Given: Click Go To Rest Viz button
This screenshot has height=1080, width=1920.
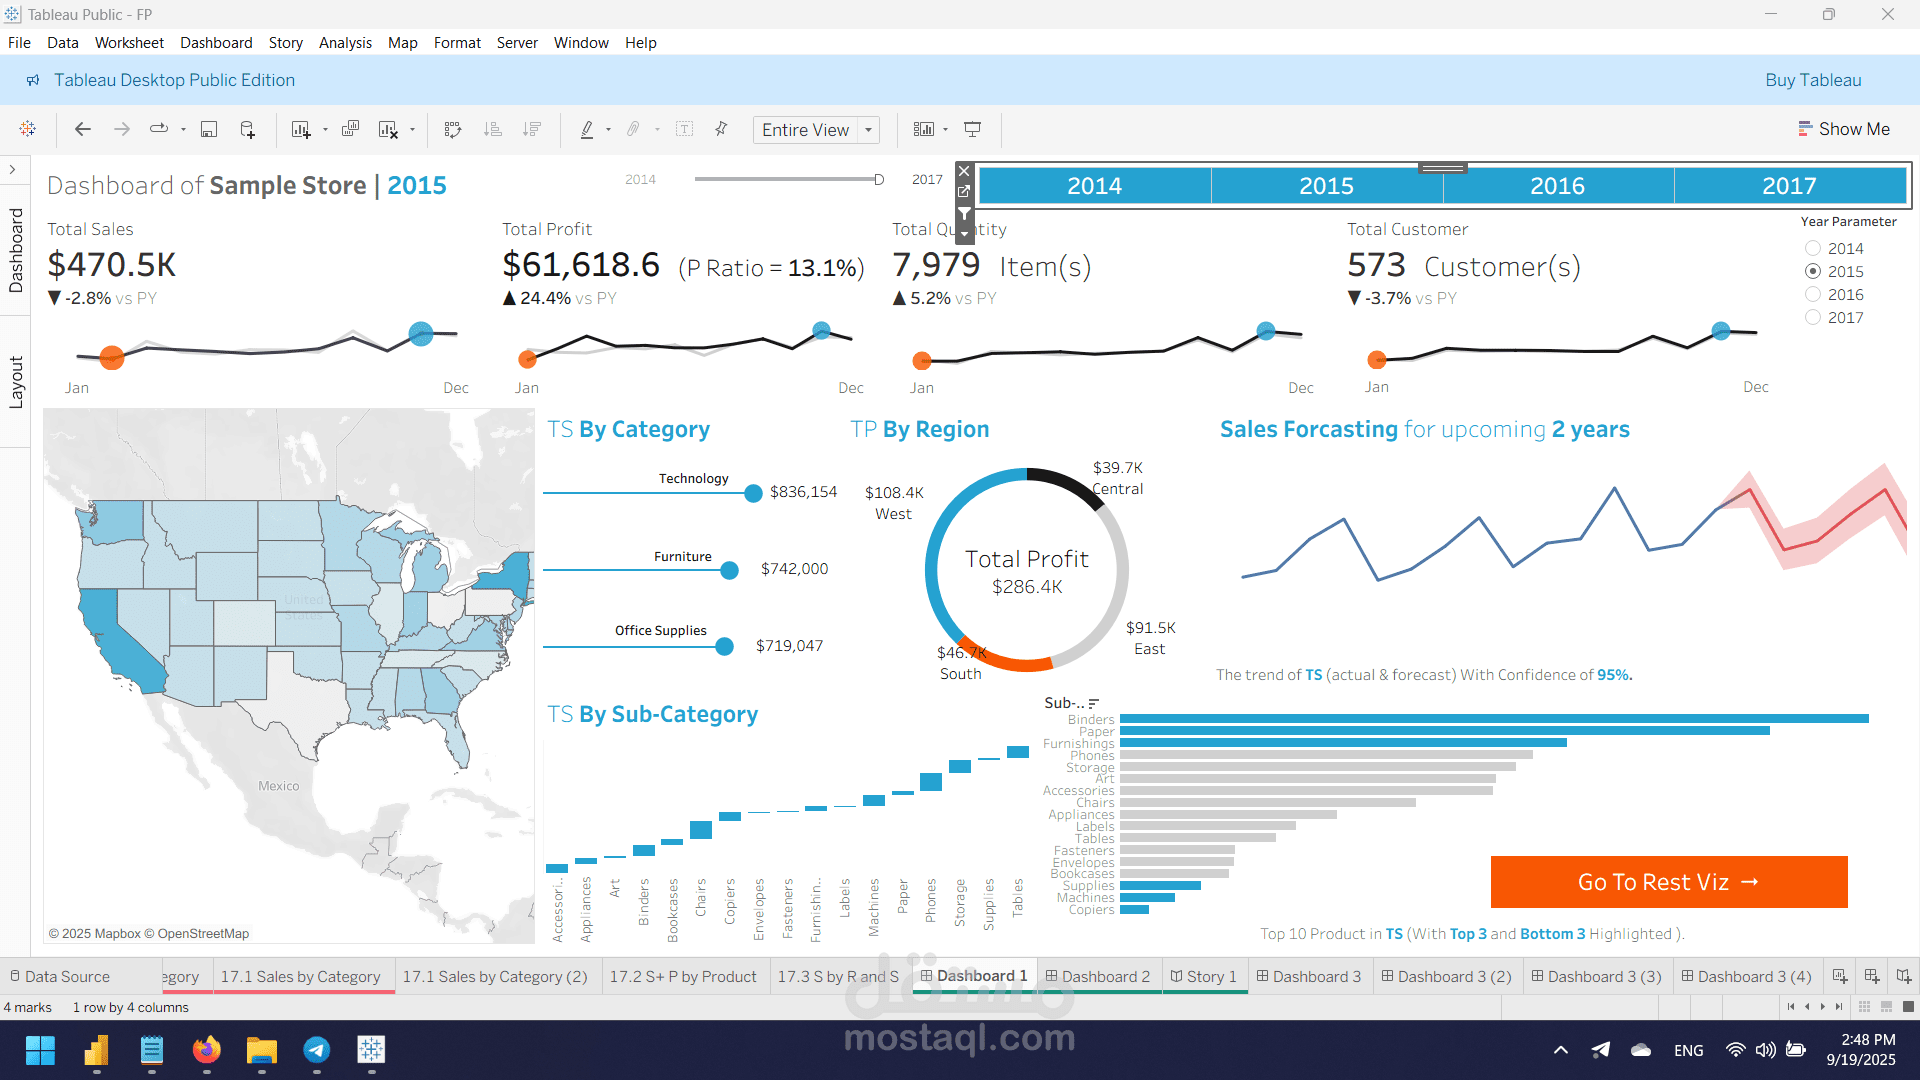Looking at the screenshot, I should tap(1669, 882).
